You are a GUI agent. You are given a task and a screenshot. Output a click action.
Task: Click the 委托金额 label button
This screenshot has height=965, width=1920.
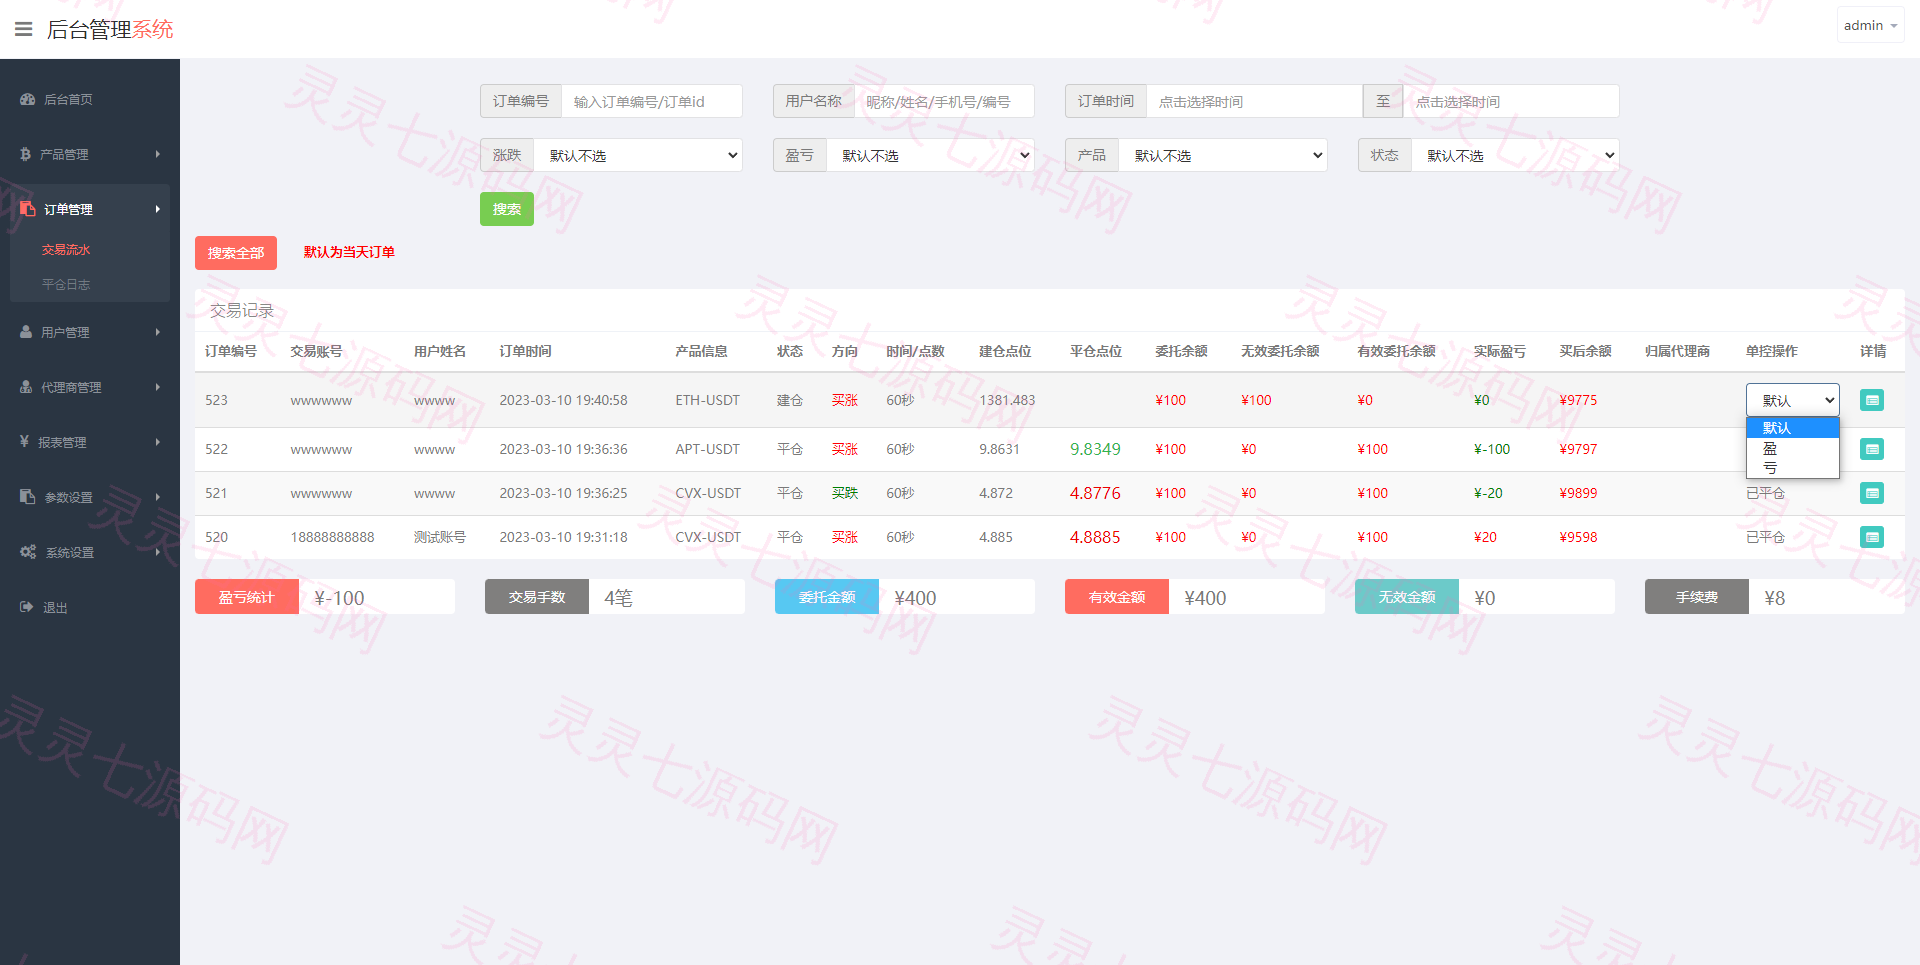[827, 597]
